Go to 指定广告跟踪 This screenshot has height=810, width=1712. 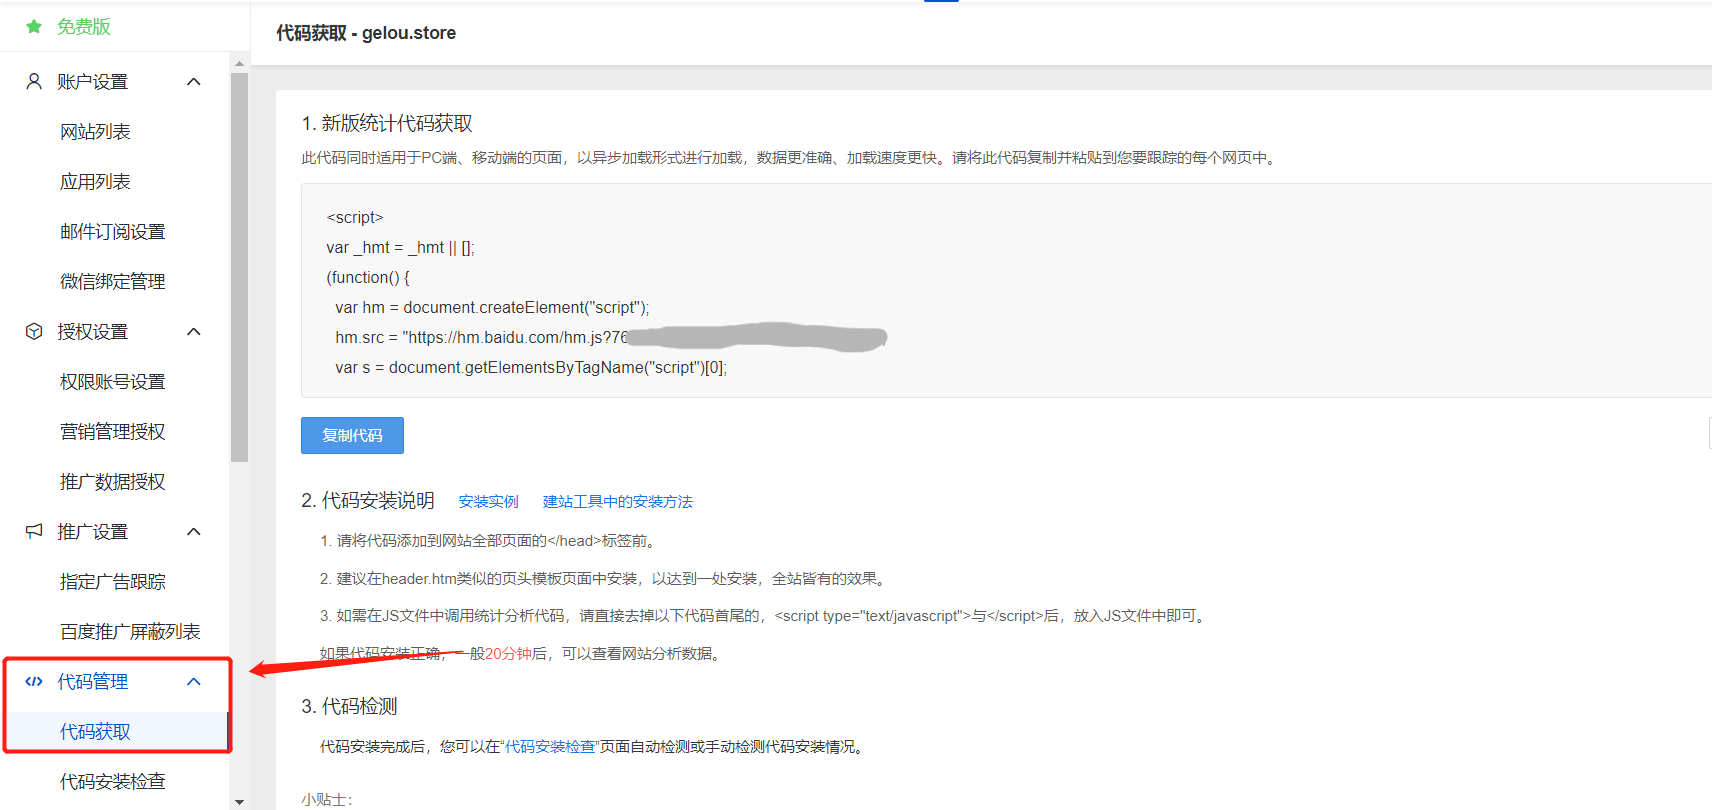pos(112,581)
